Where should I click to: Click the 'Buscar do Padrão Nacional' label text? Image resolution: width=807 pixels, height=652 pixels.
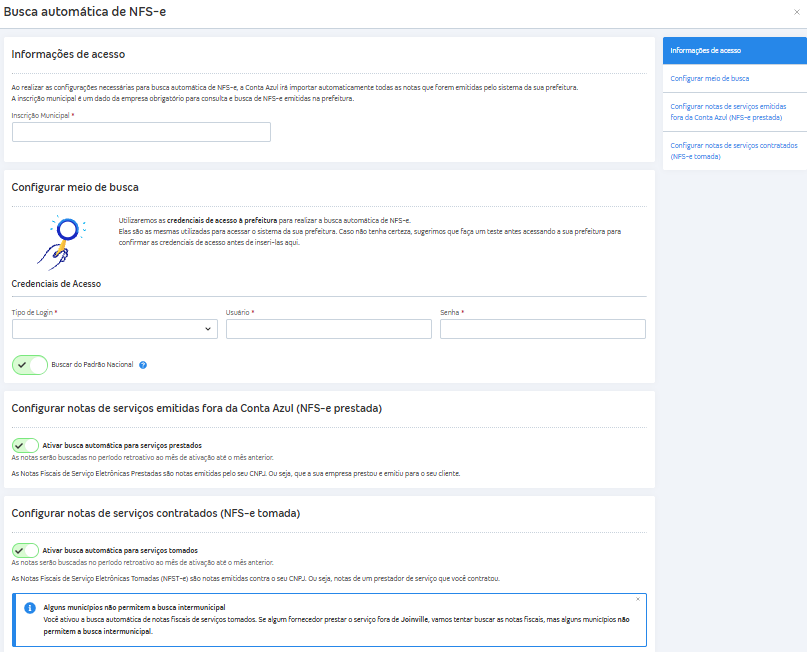[x=92, y=364]
